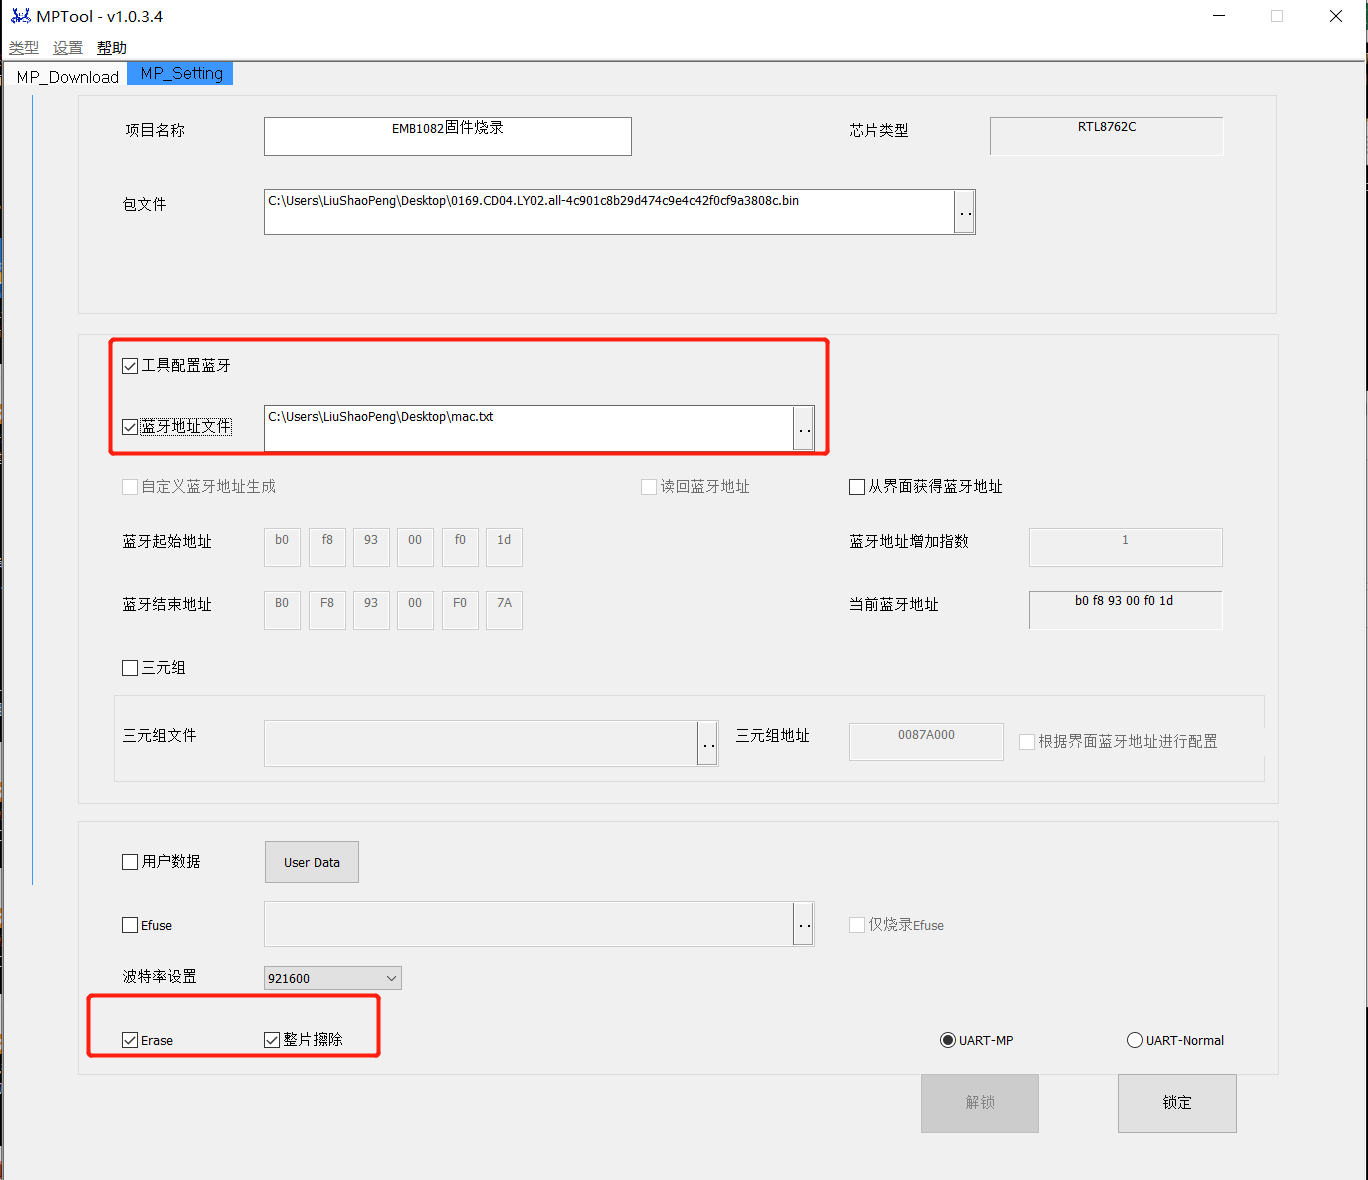
Task: Check 根据界面蓝牙地址进行配置 checkbox
Action: point(1027,742)
